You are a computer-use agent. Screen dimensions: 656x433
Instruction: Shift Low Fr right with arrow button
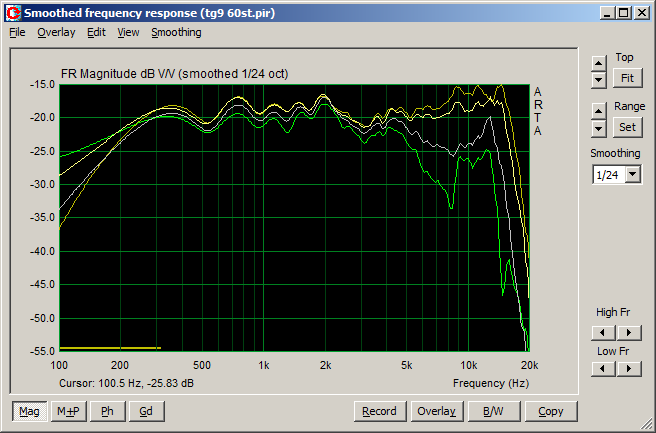(x=629, y=369)
